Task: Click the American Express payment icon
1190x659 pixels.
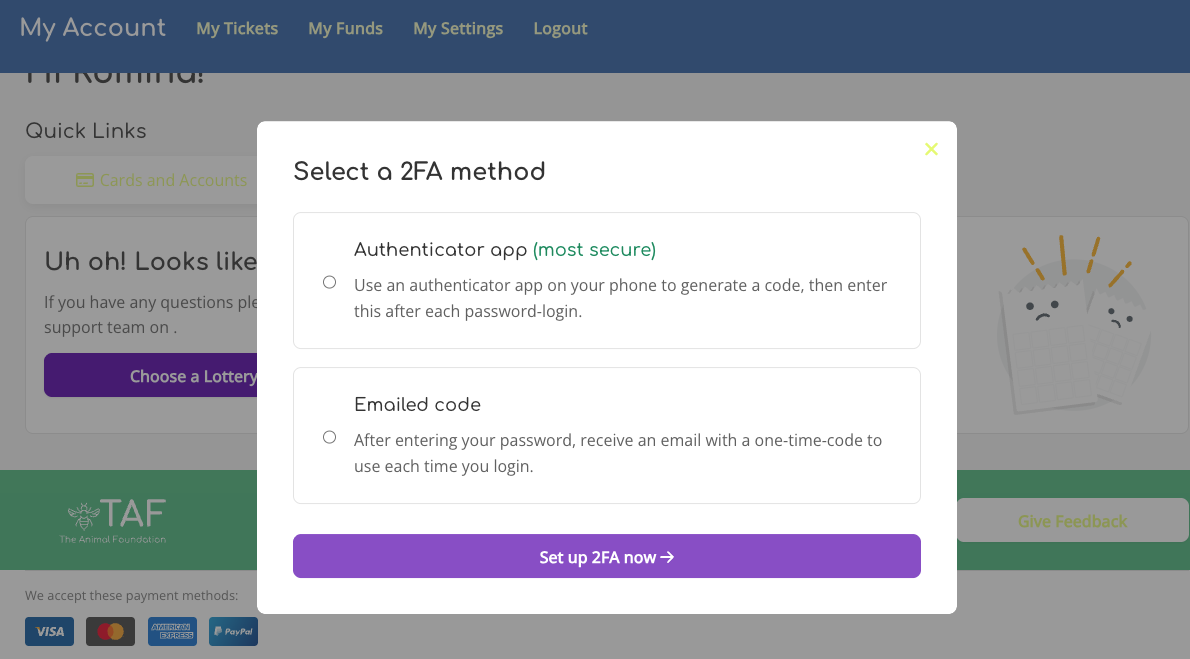Action: (172, 631)
